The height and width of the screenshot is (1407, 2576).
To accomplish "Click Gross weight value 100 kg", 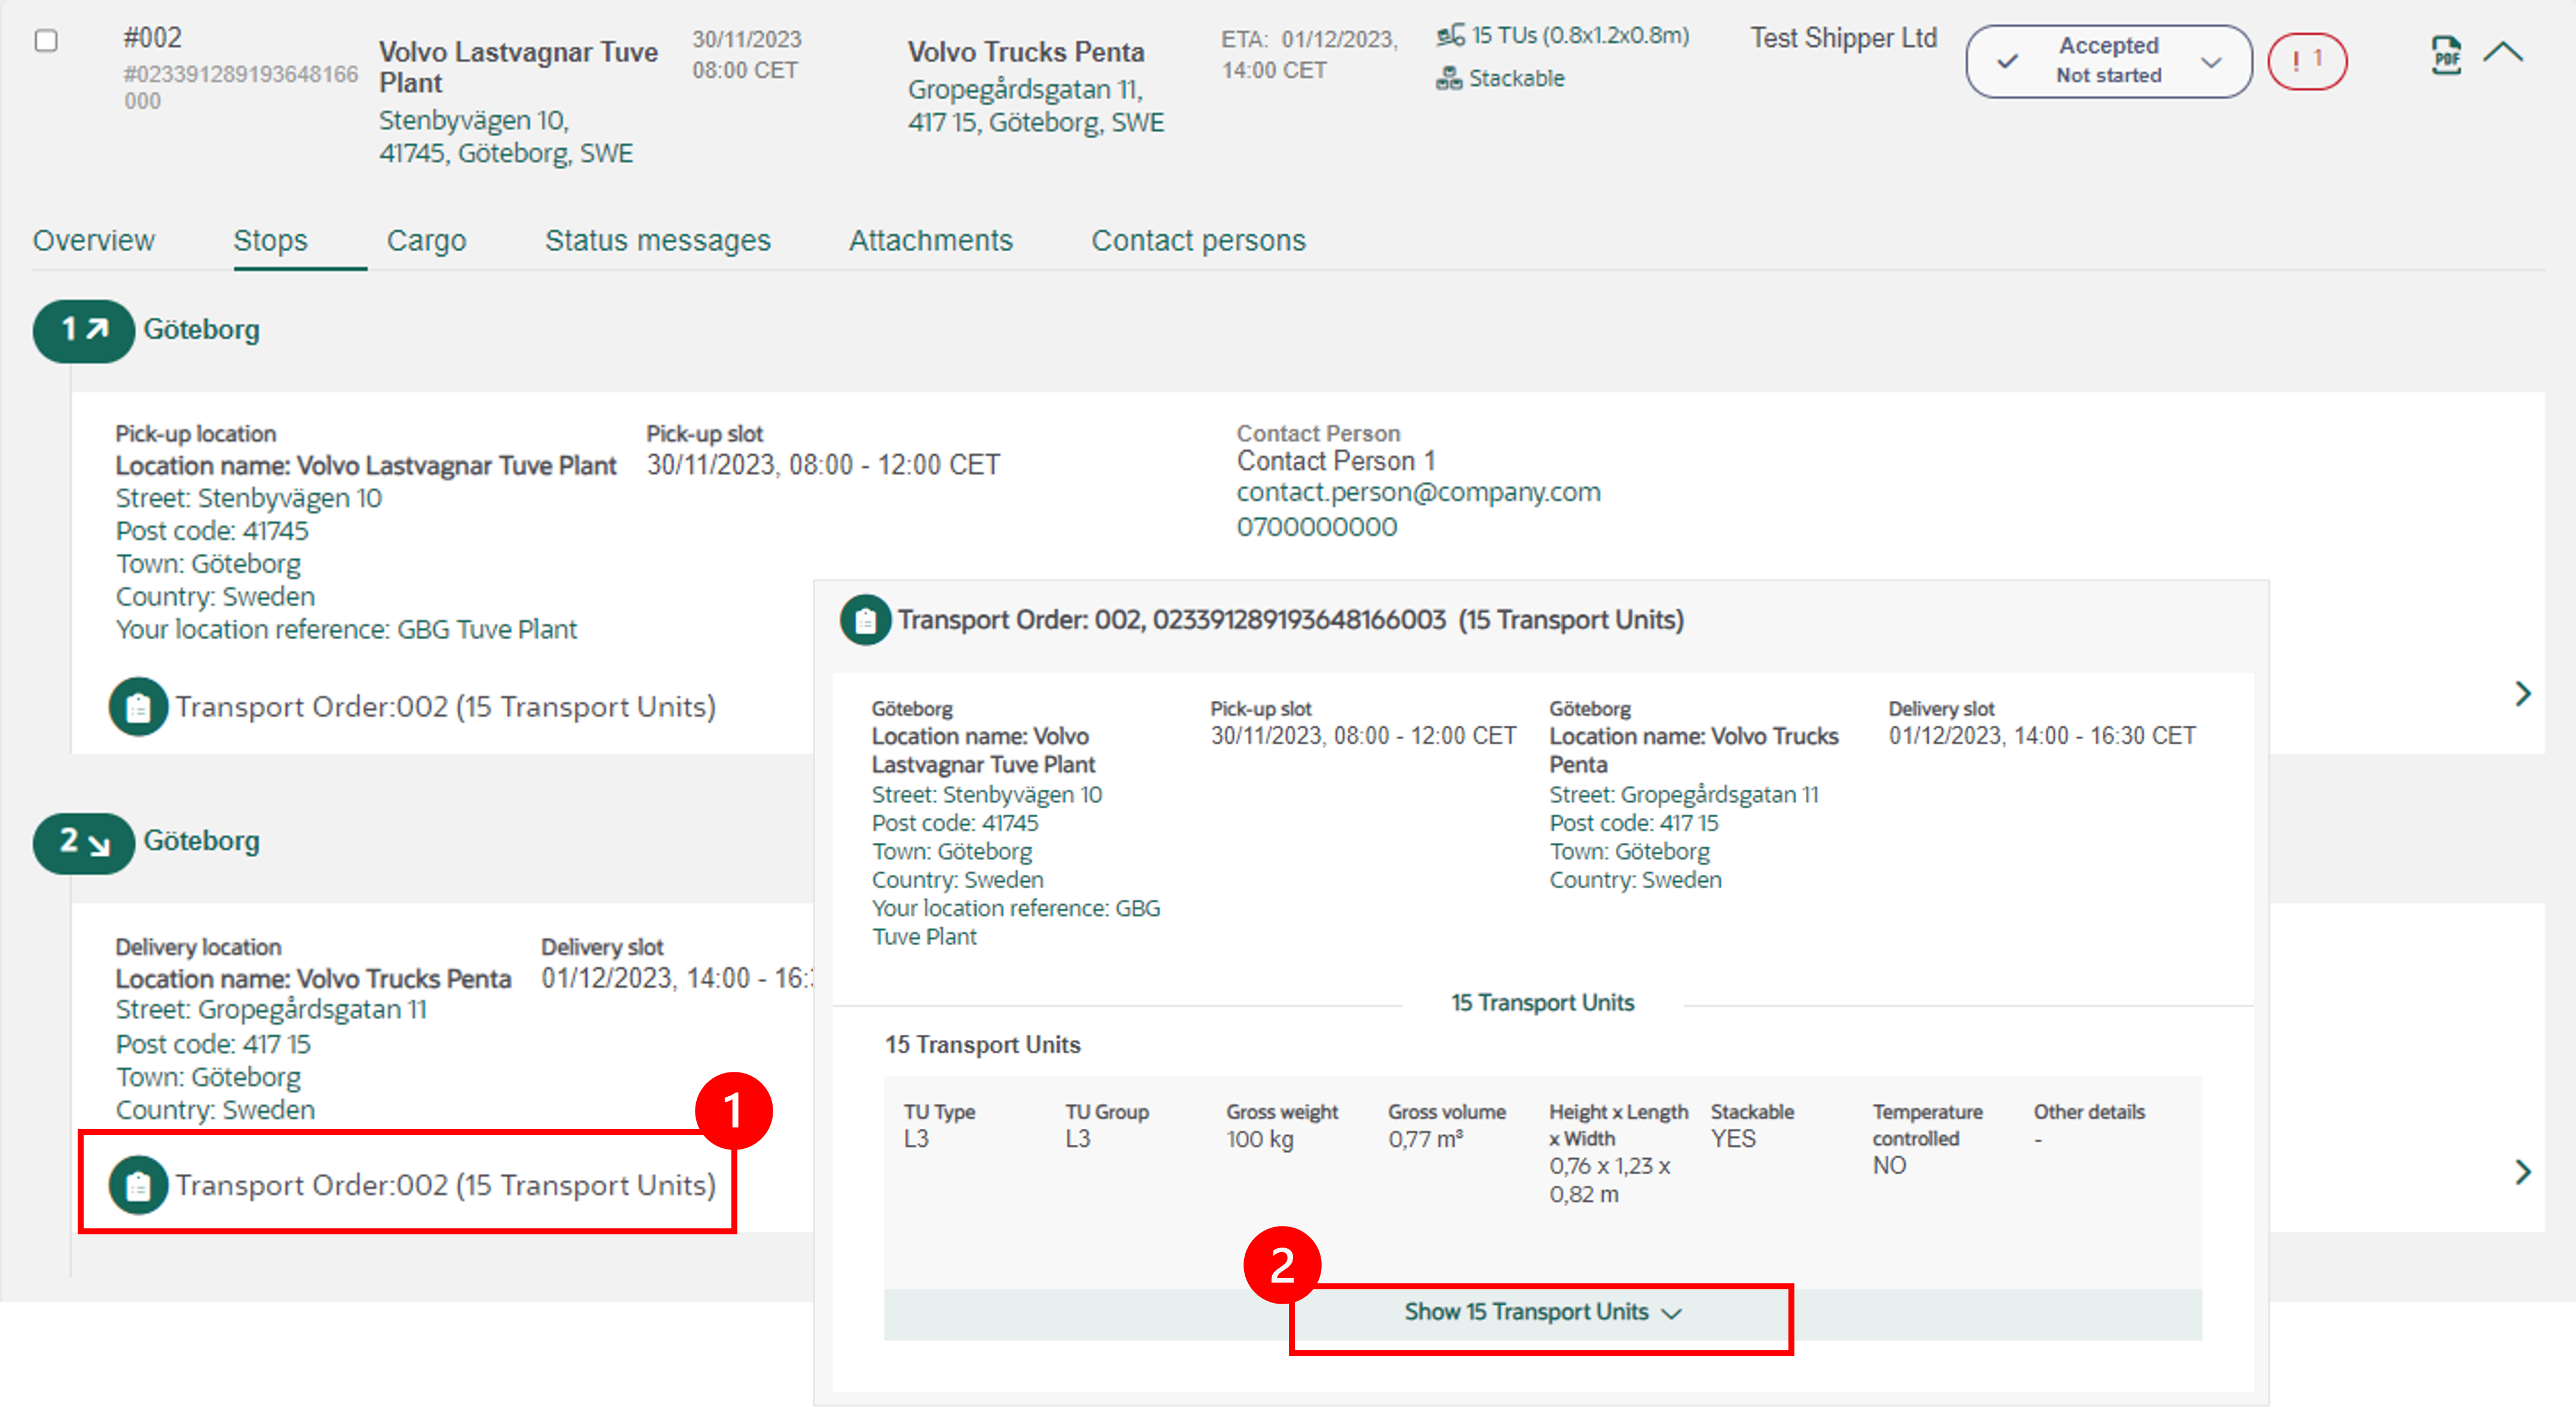I will tap(1259, 1139).
